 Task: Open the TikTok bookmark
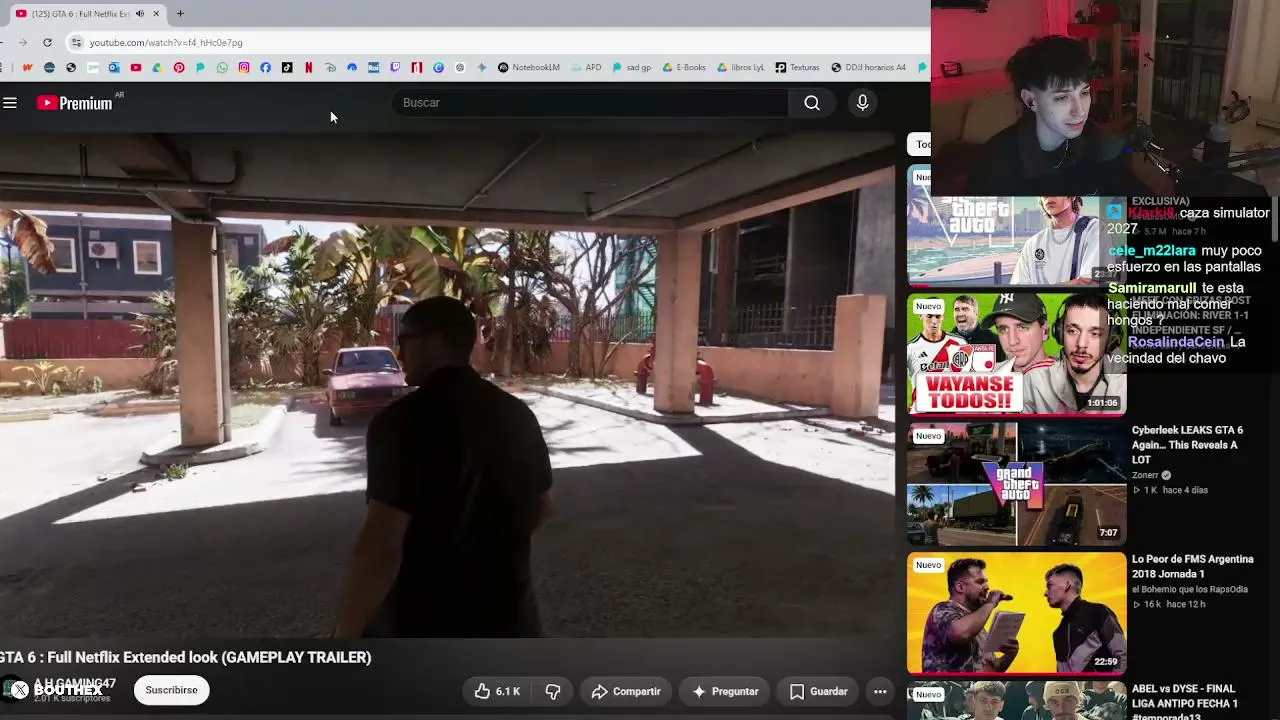(x=287, y=67)
